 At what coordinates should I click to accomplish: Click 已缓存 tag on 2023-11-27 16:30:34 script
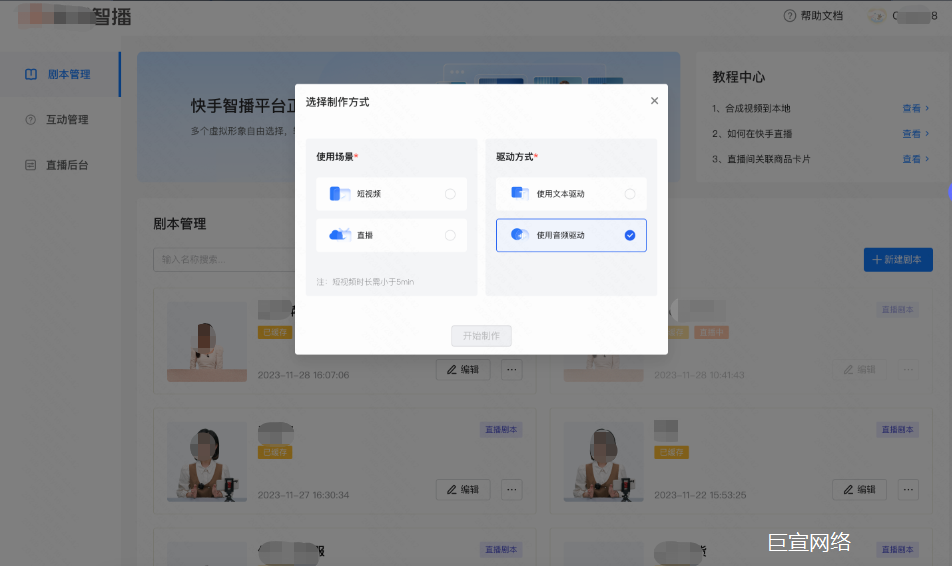(x=275, y=452)
